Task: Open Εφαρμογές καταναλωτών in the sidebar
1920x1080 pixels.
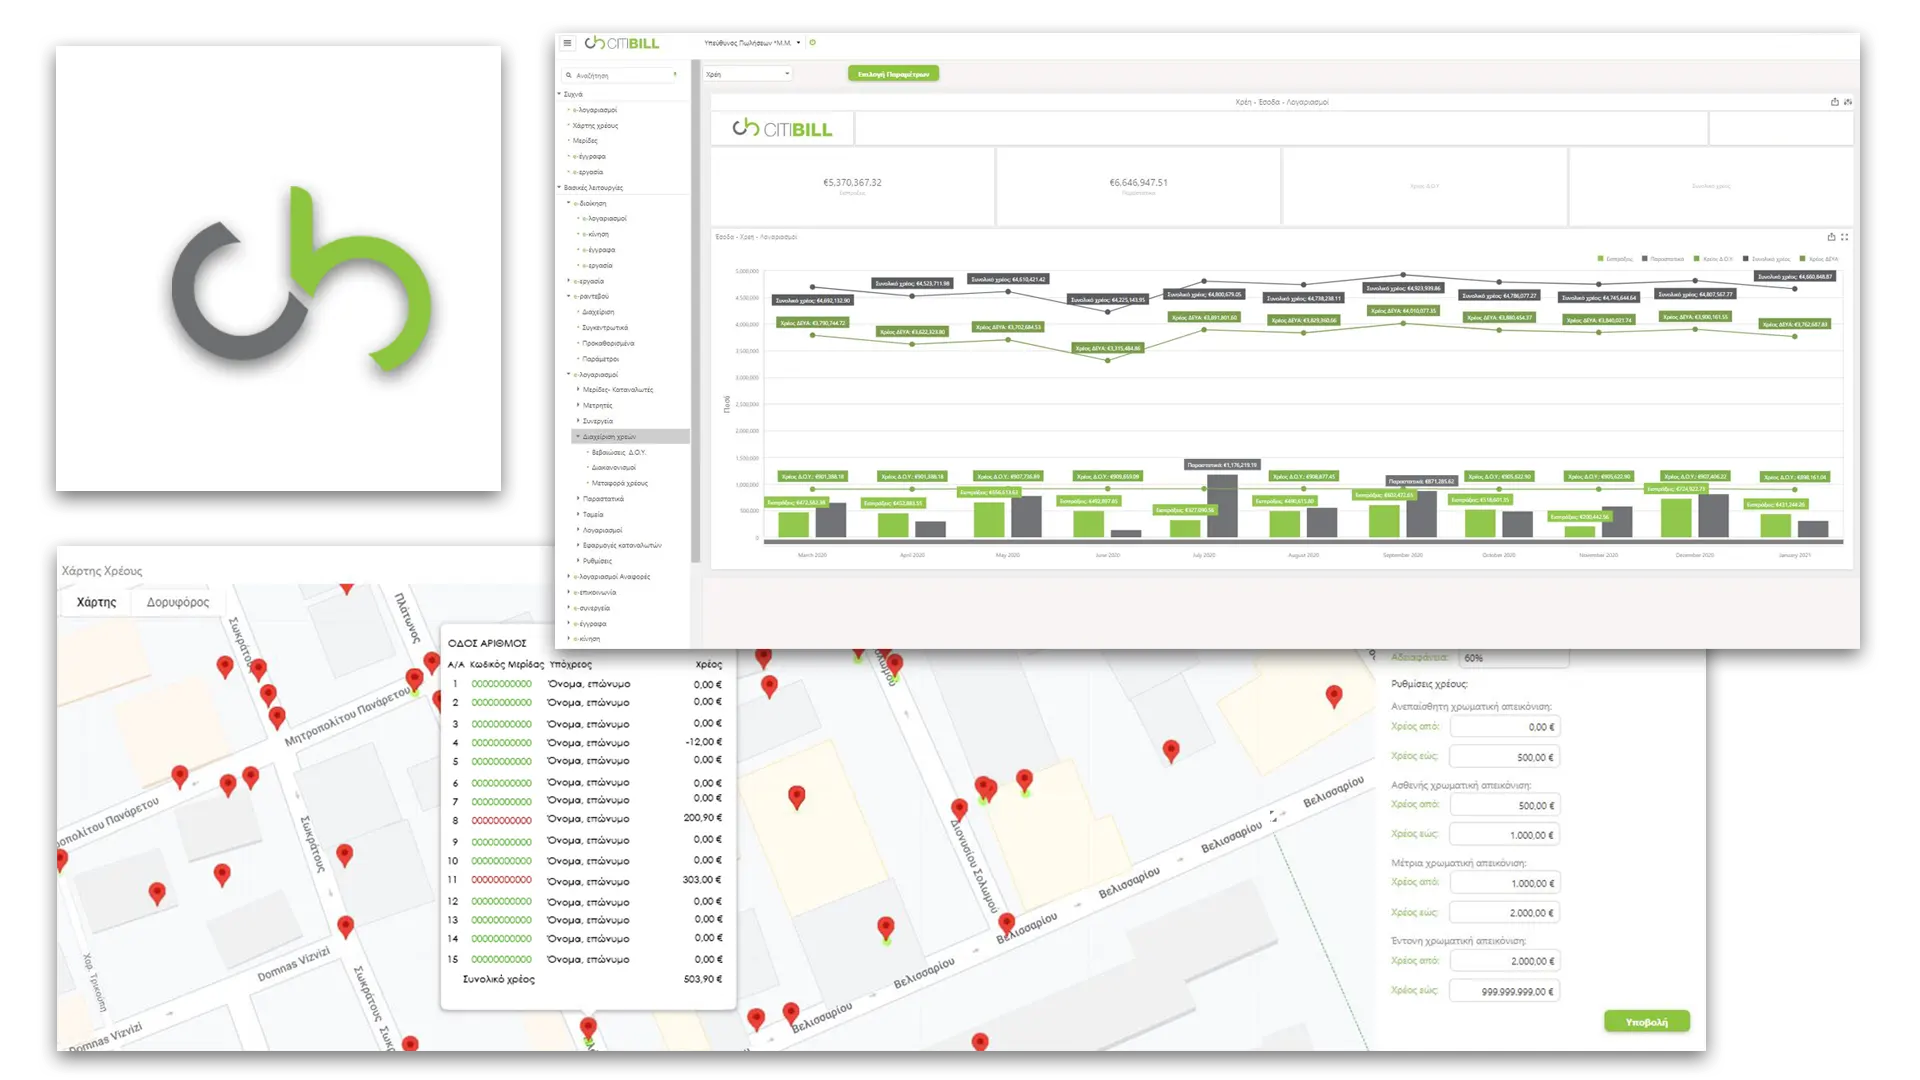Action: pos(622,546)
